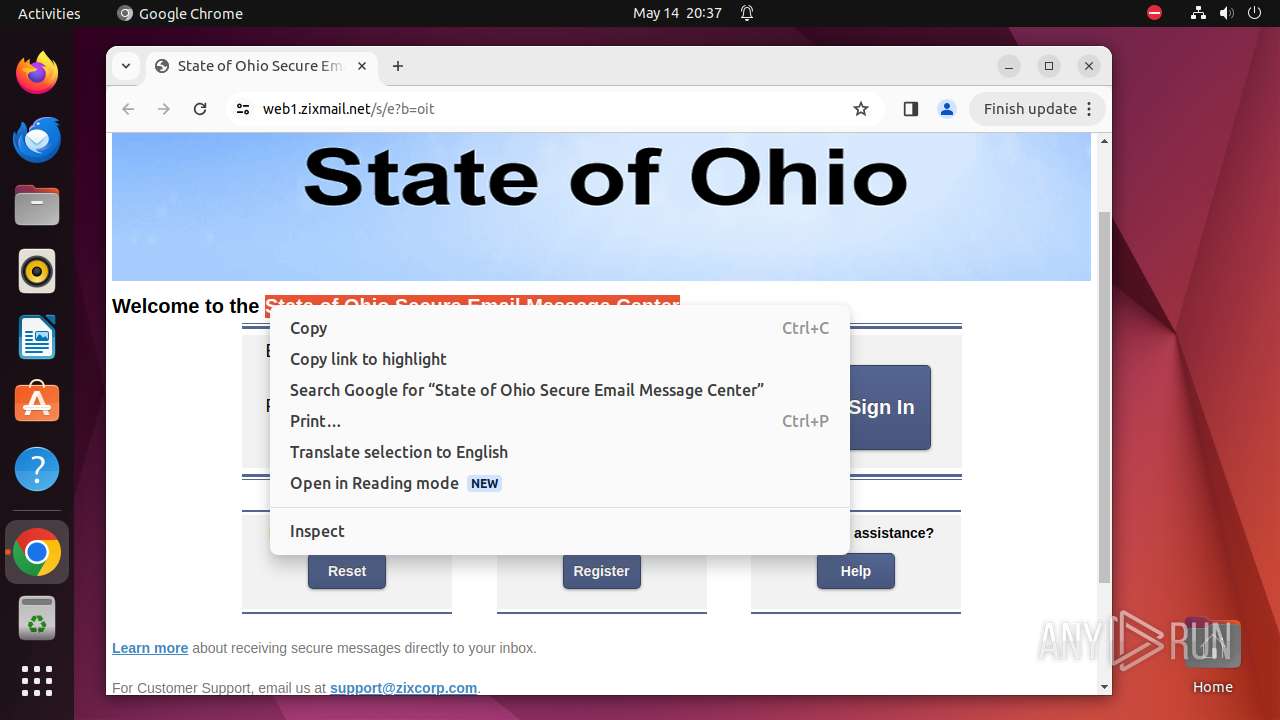Open notifications bell in top bar
This screenshot has width=1280, height=720.
pos(747,13)
